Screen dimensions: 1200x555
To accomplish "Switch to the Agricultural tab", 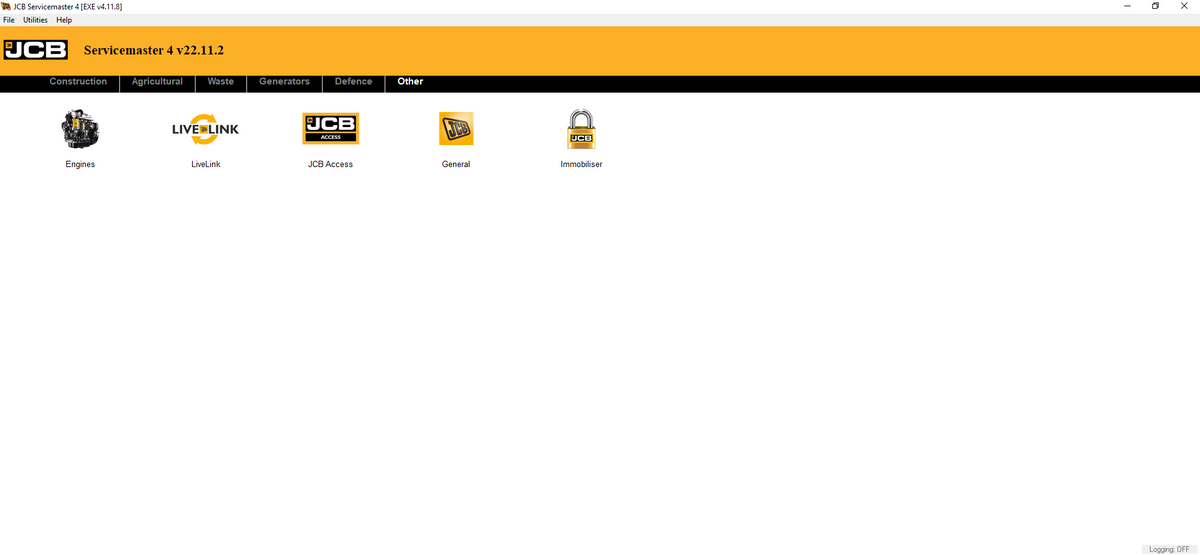I will tap(157, 82).
